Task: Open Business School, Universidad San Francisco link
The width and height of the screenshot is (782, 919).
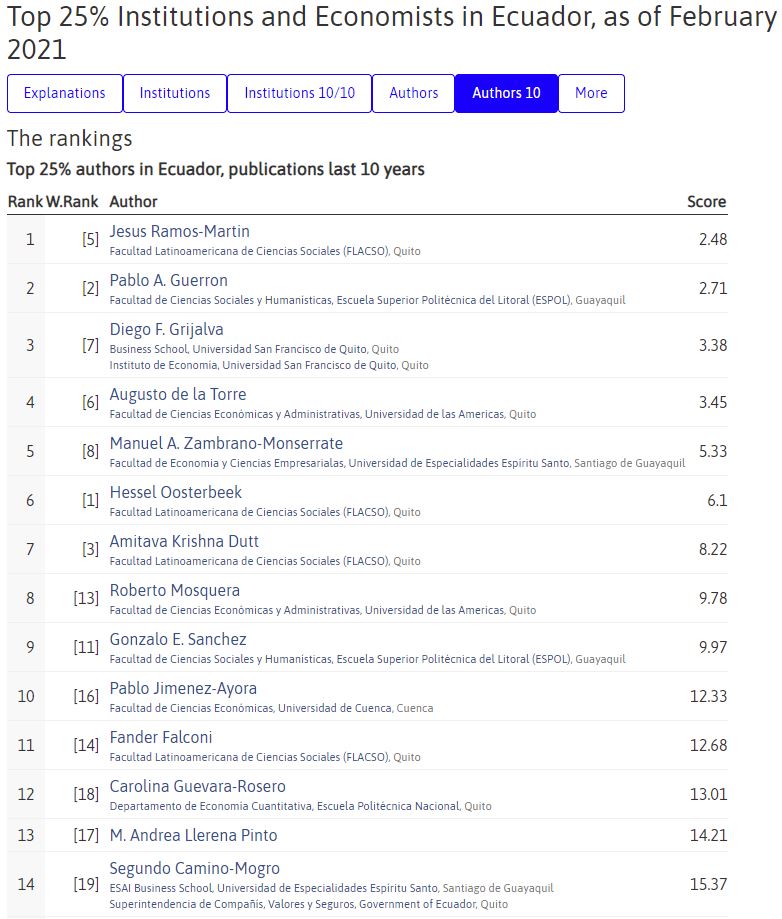Action: [x=239, y=349]
